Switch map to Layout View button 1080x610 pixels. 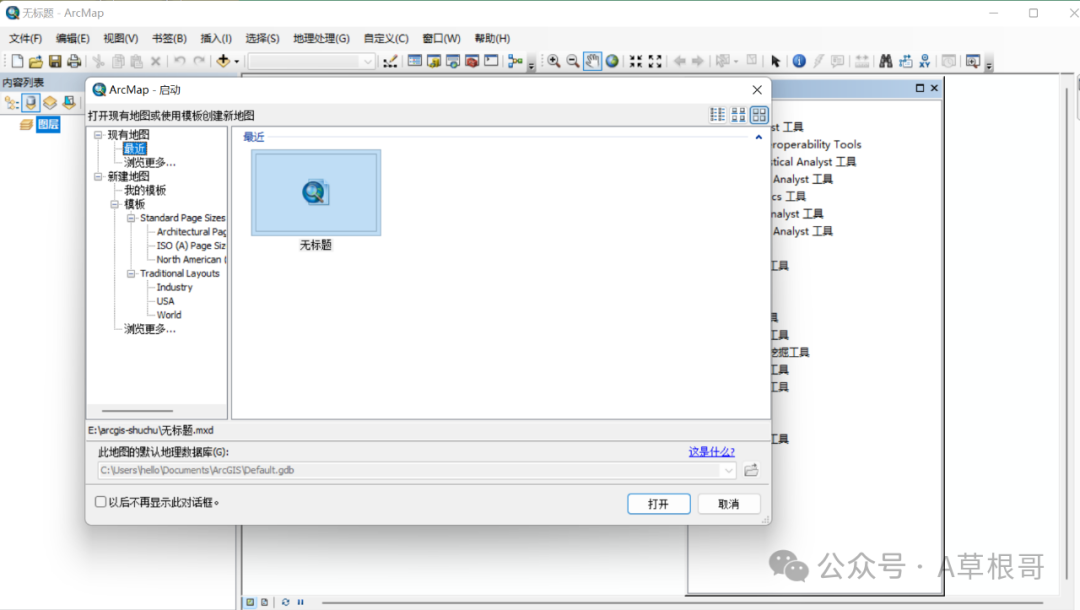point(264,602)
